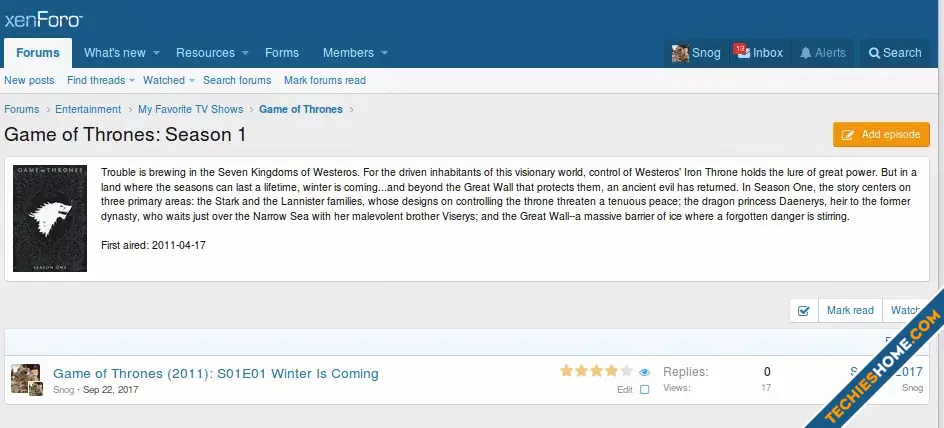944x428 pixels.
Task: Click the Replies count label
Action: click(x=686, y=372)
